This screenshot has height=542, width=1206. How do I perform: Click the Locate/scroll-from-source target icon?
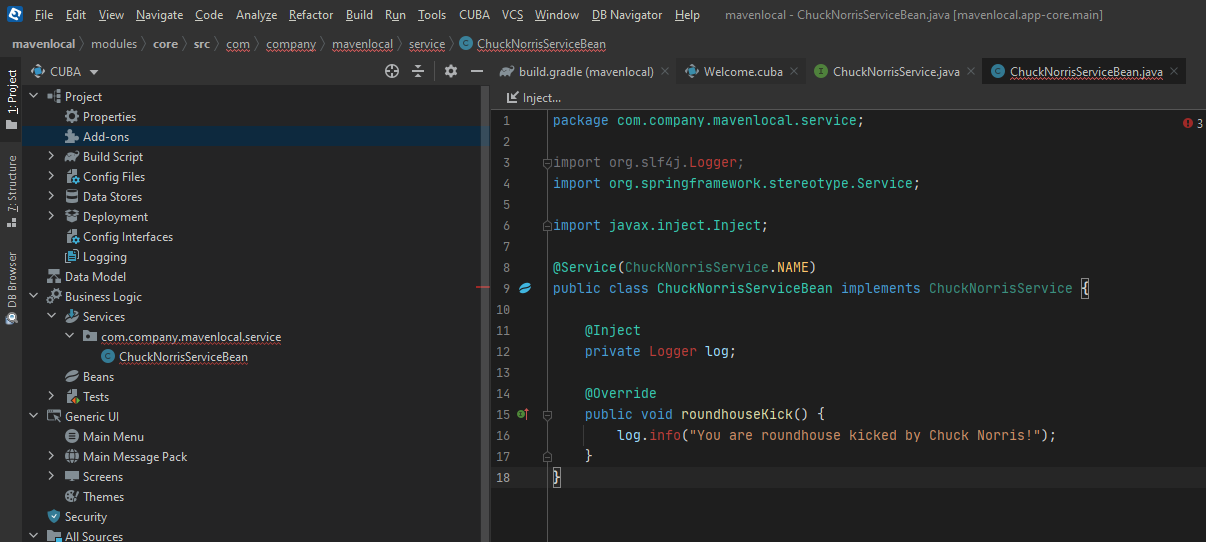392,71
